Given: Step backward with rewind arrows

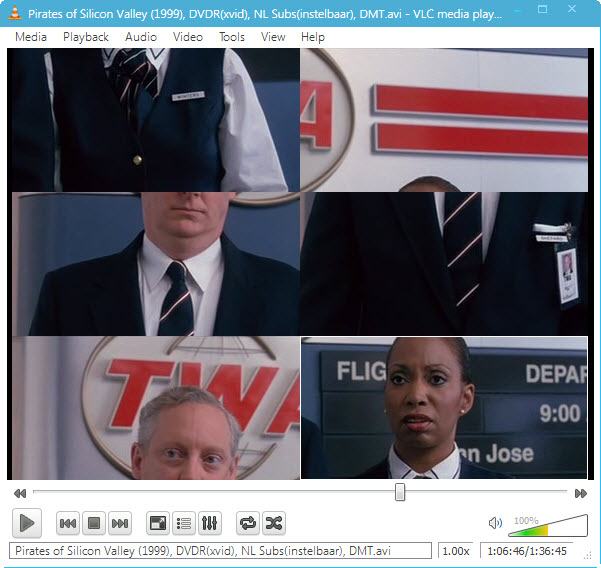Looking at the screenshot, I should coord(20,493).
